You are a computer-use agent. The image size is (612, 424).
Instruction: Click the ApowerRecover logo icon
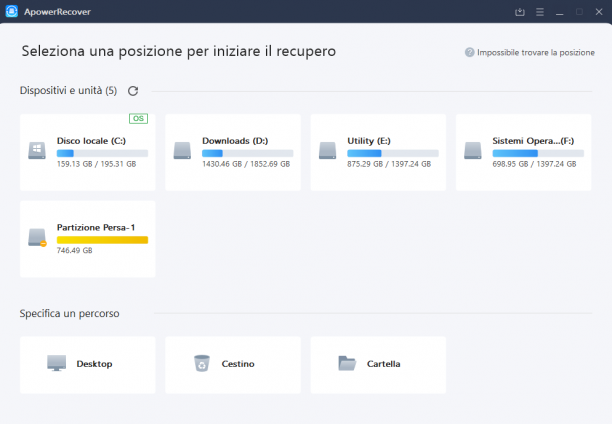point(12,11)
